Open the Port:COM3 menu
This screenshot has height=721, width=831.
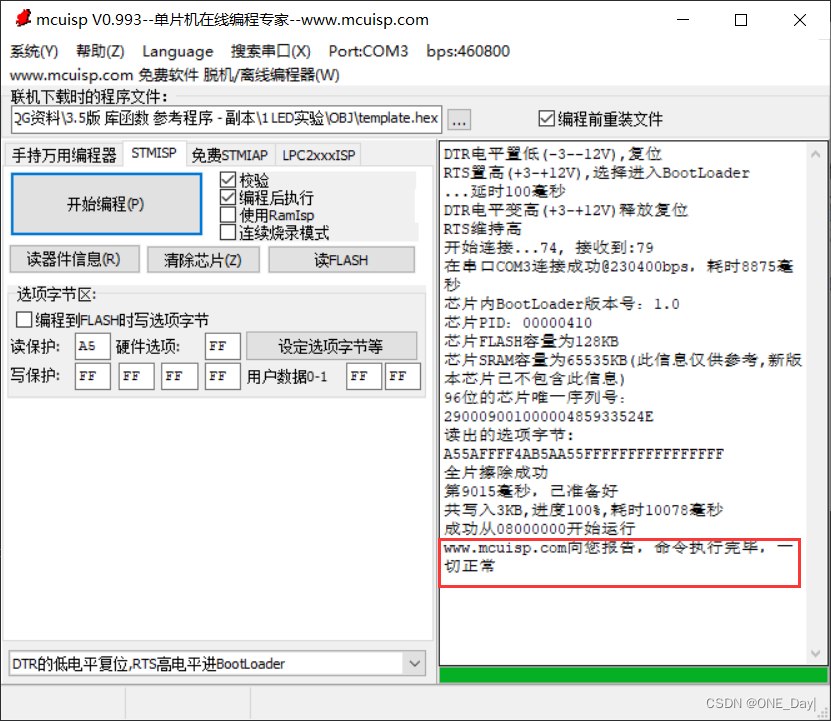point(368,51)
